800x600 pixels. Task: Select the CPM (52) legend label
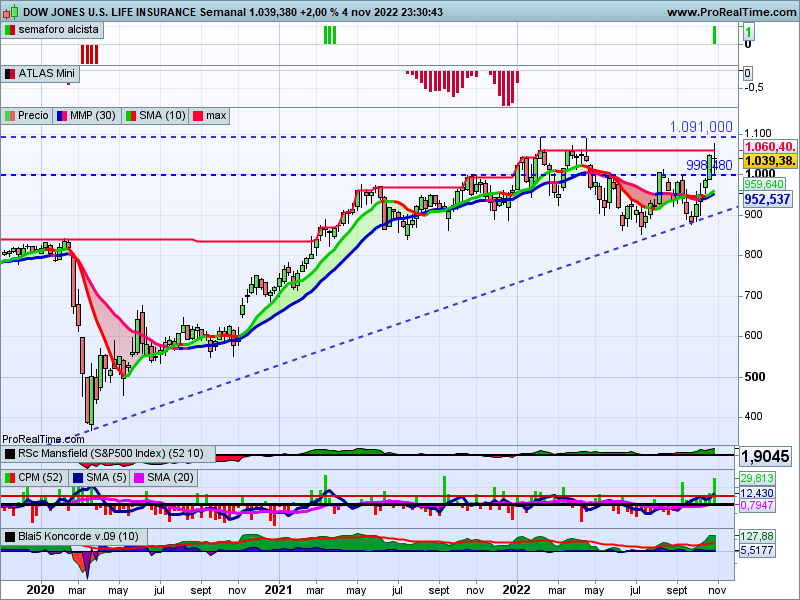click(40, 478)
